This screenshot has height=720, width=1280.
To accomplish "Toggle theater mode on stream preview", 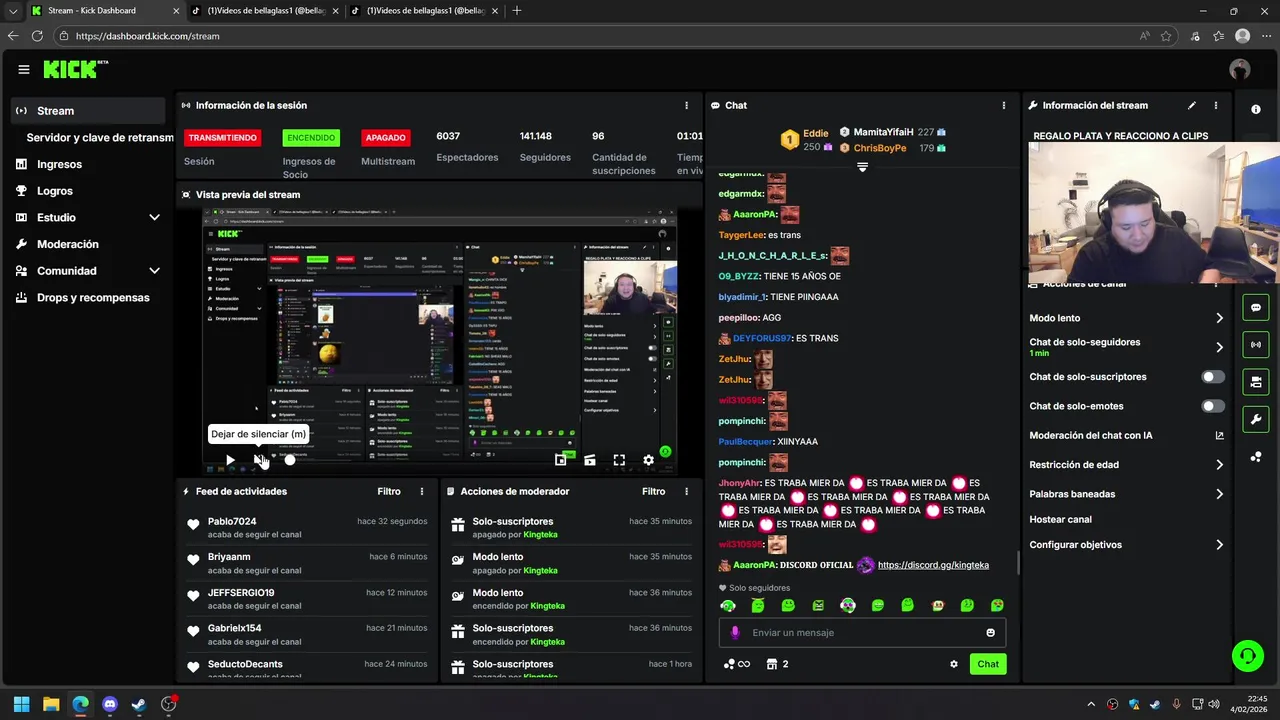I will pos(590,460).
